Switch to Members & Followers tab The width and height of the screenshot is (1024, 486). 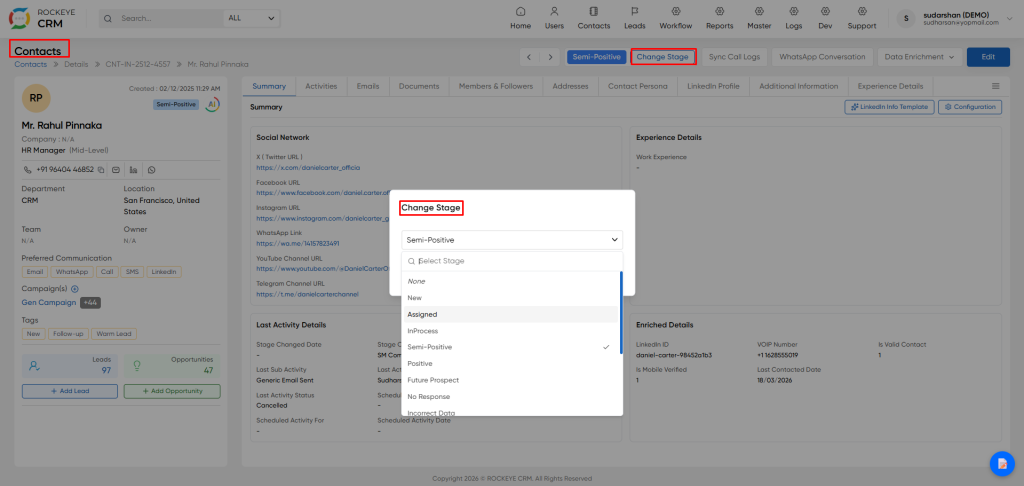pyautogui.click(x=496, y=86)
